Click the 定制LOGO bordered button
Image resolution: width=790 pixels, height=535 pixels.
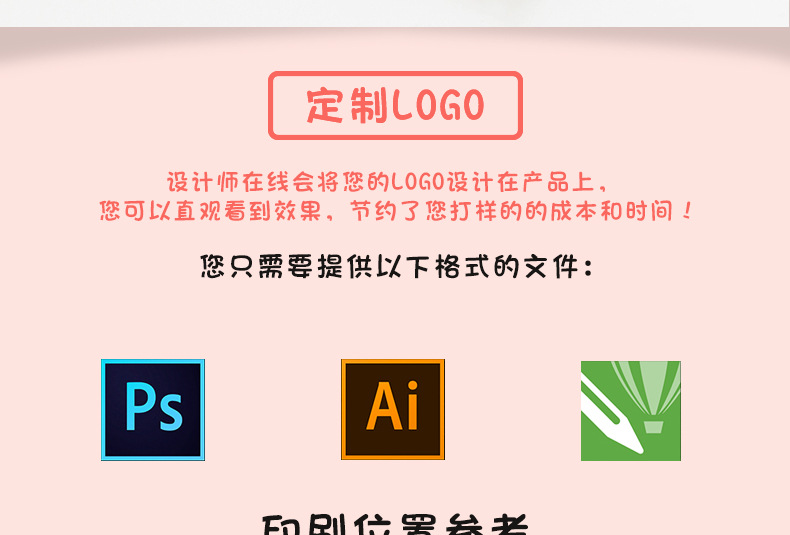(x=396, y=105)
